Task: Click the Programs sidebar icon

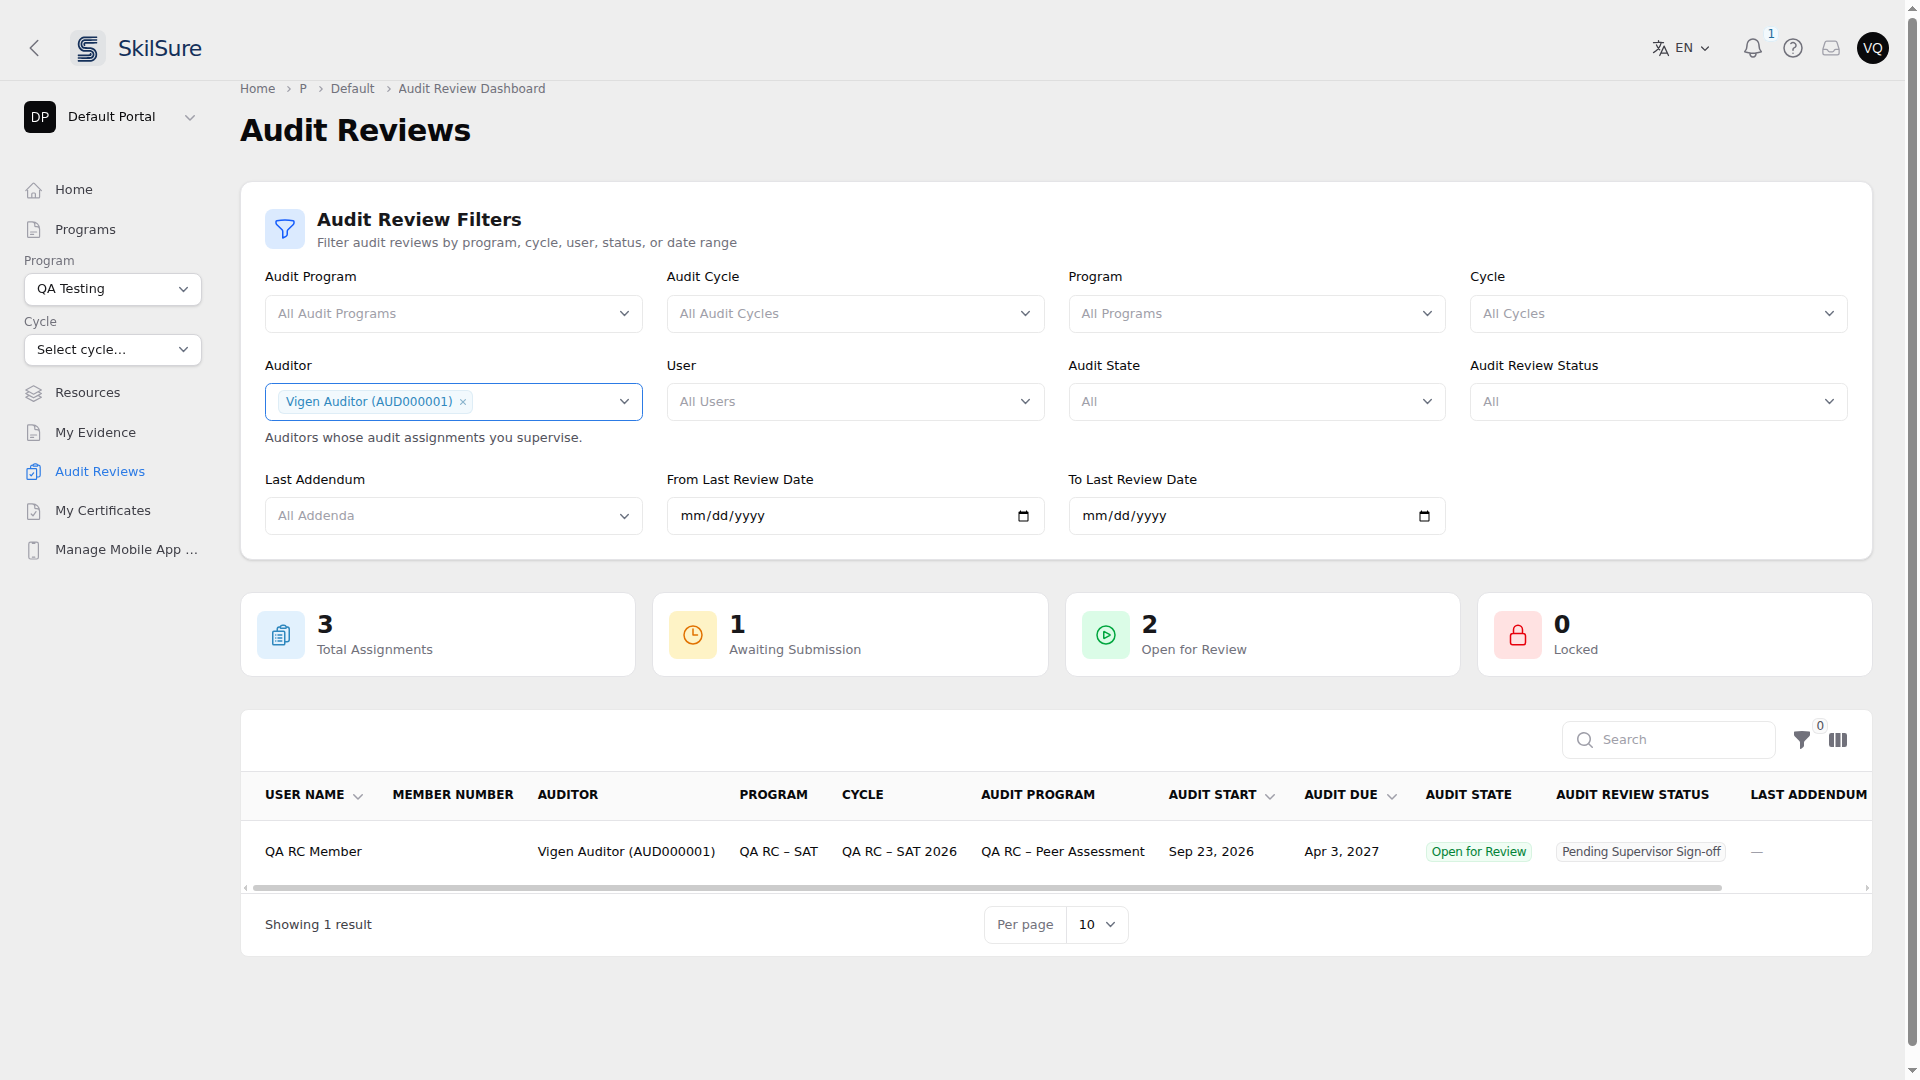Action: (34, 230)
